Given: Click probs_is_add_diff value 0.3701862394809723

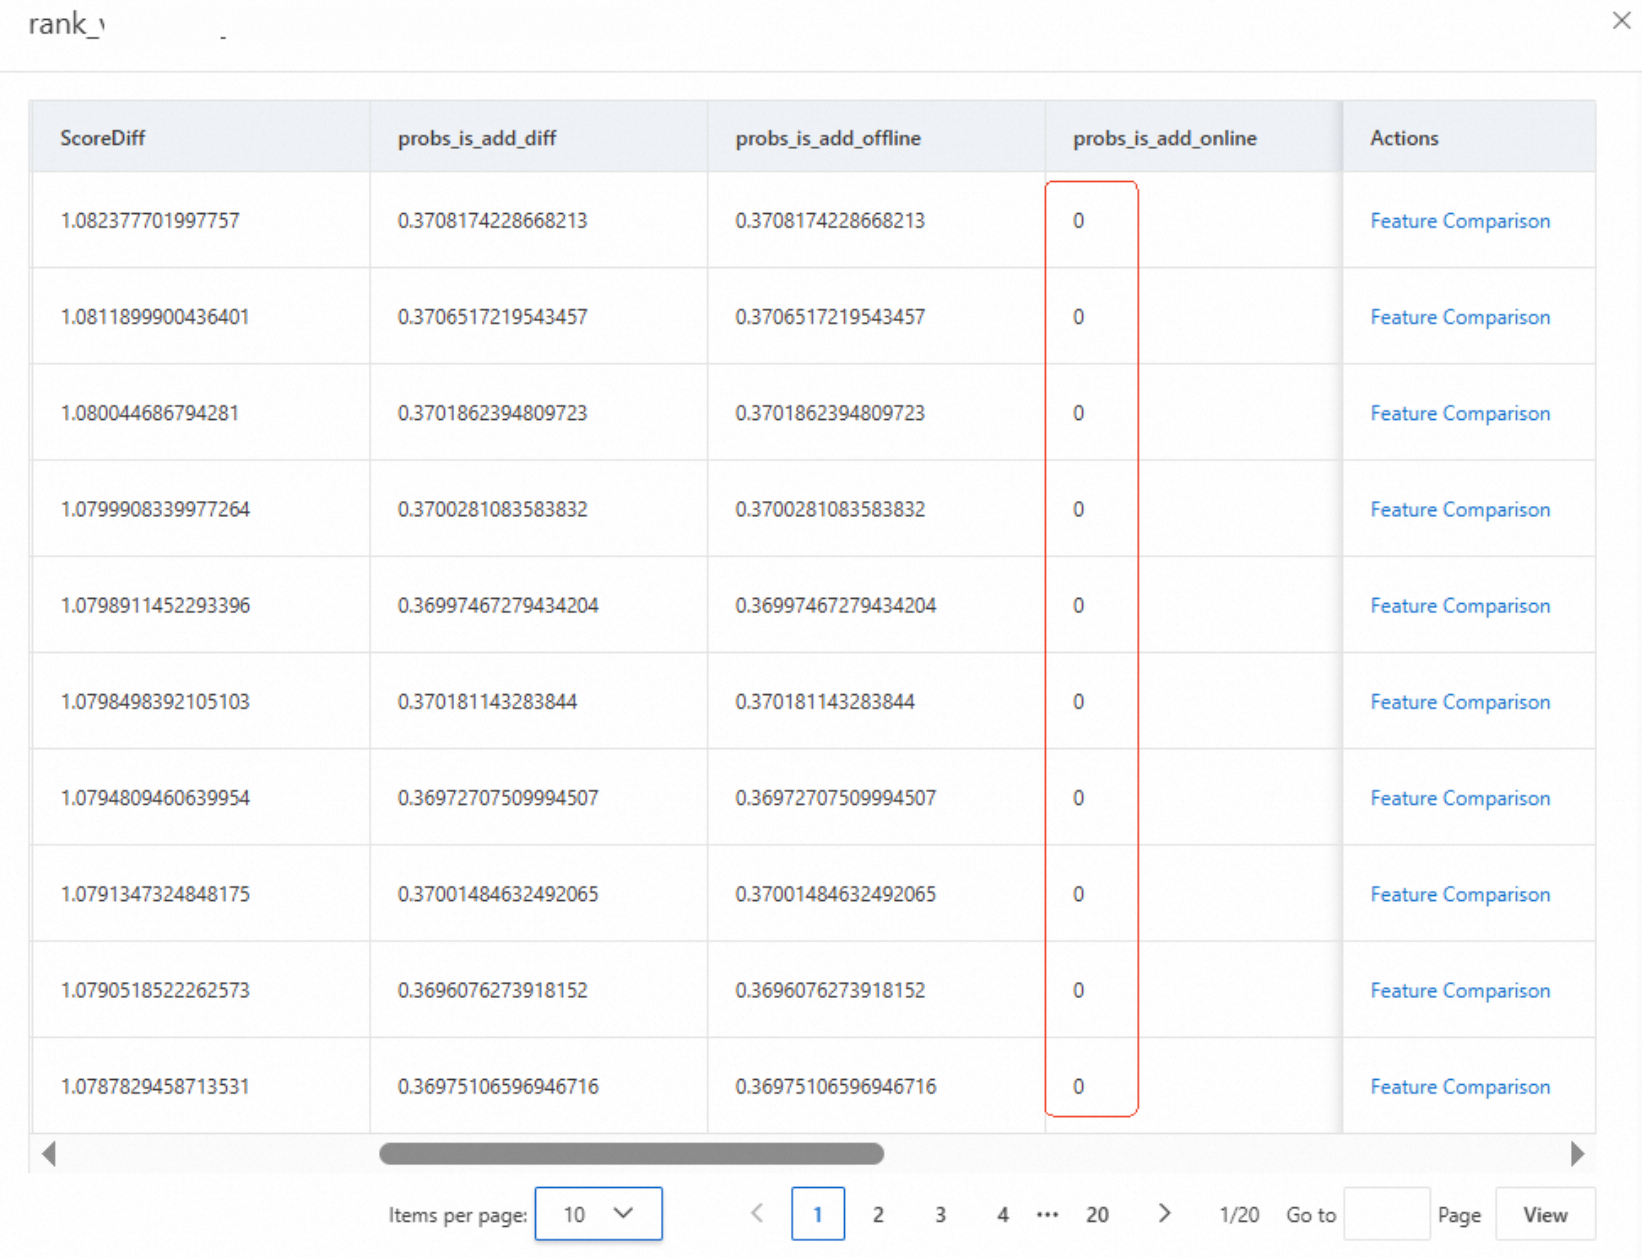Looking at the screenshot, I should click(492, 413).
